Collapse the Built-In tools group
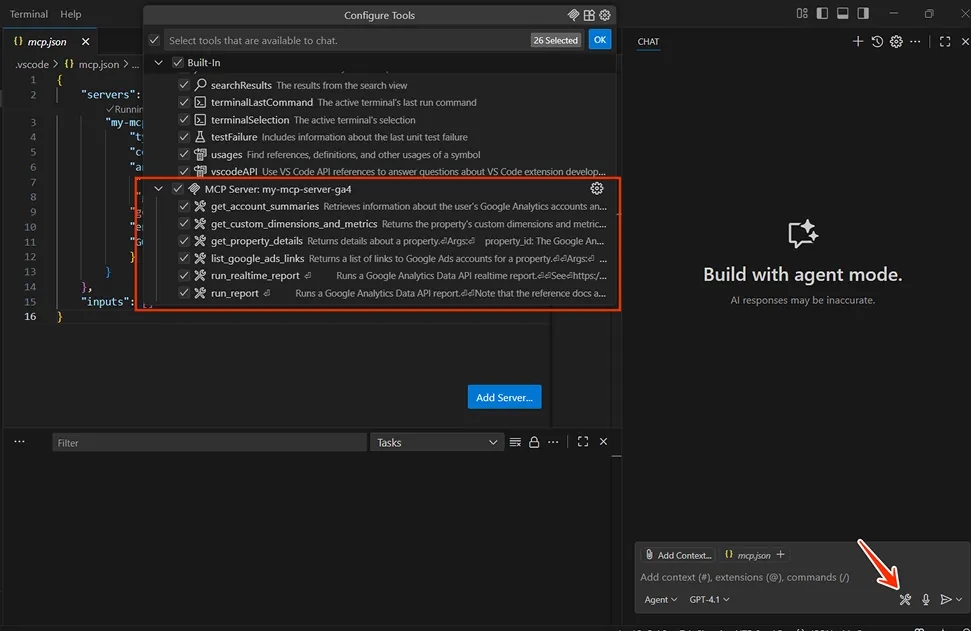This screenshot has height=631, width=971. click(x=159, y=63)
